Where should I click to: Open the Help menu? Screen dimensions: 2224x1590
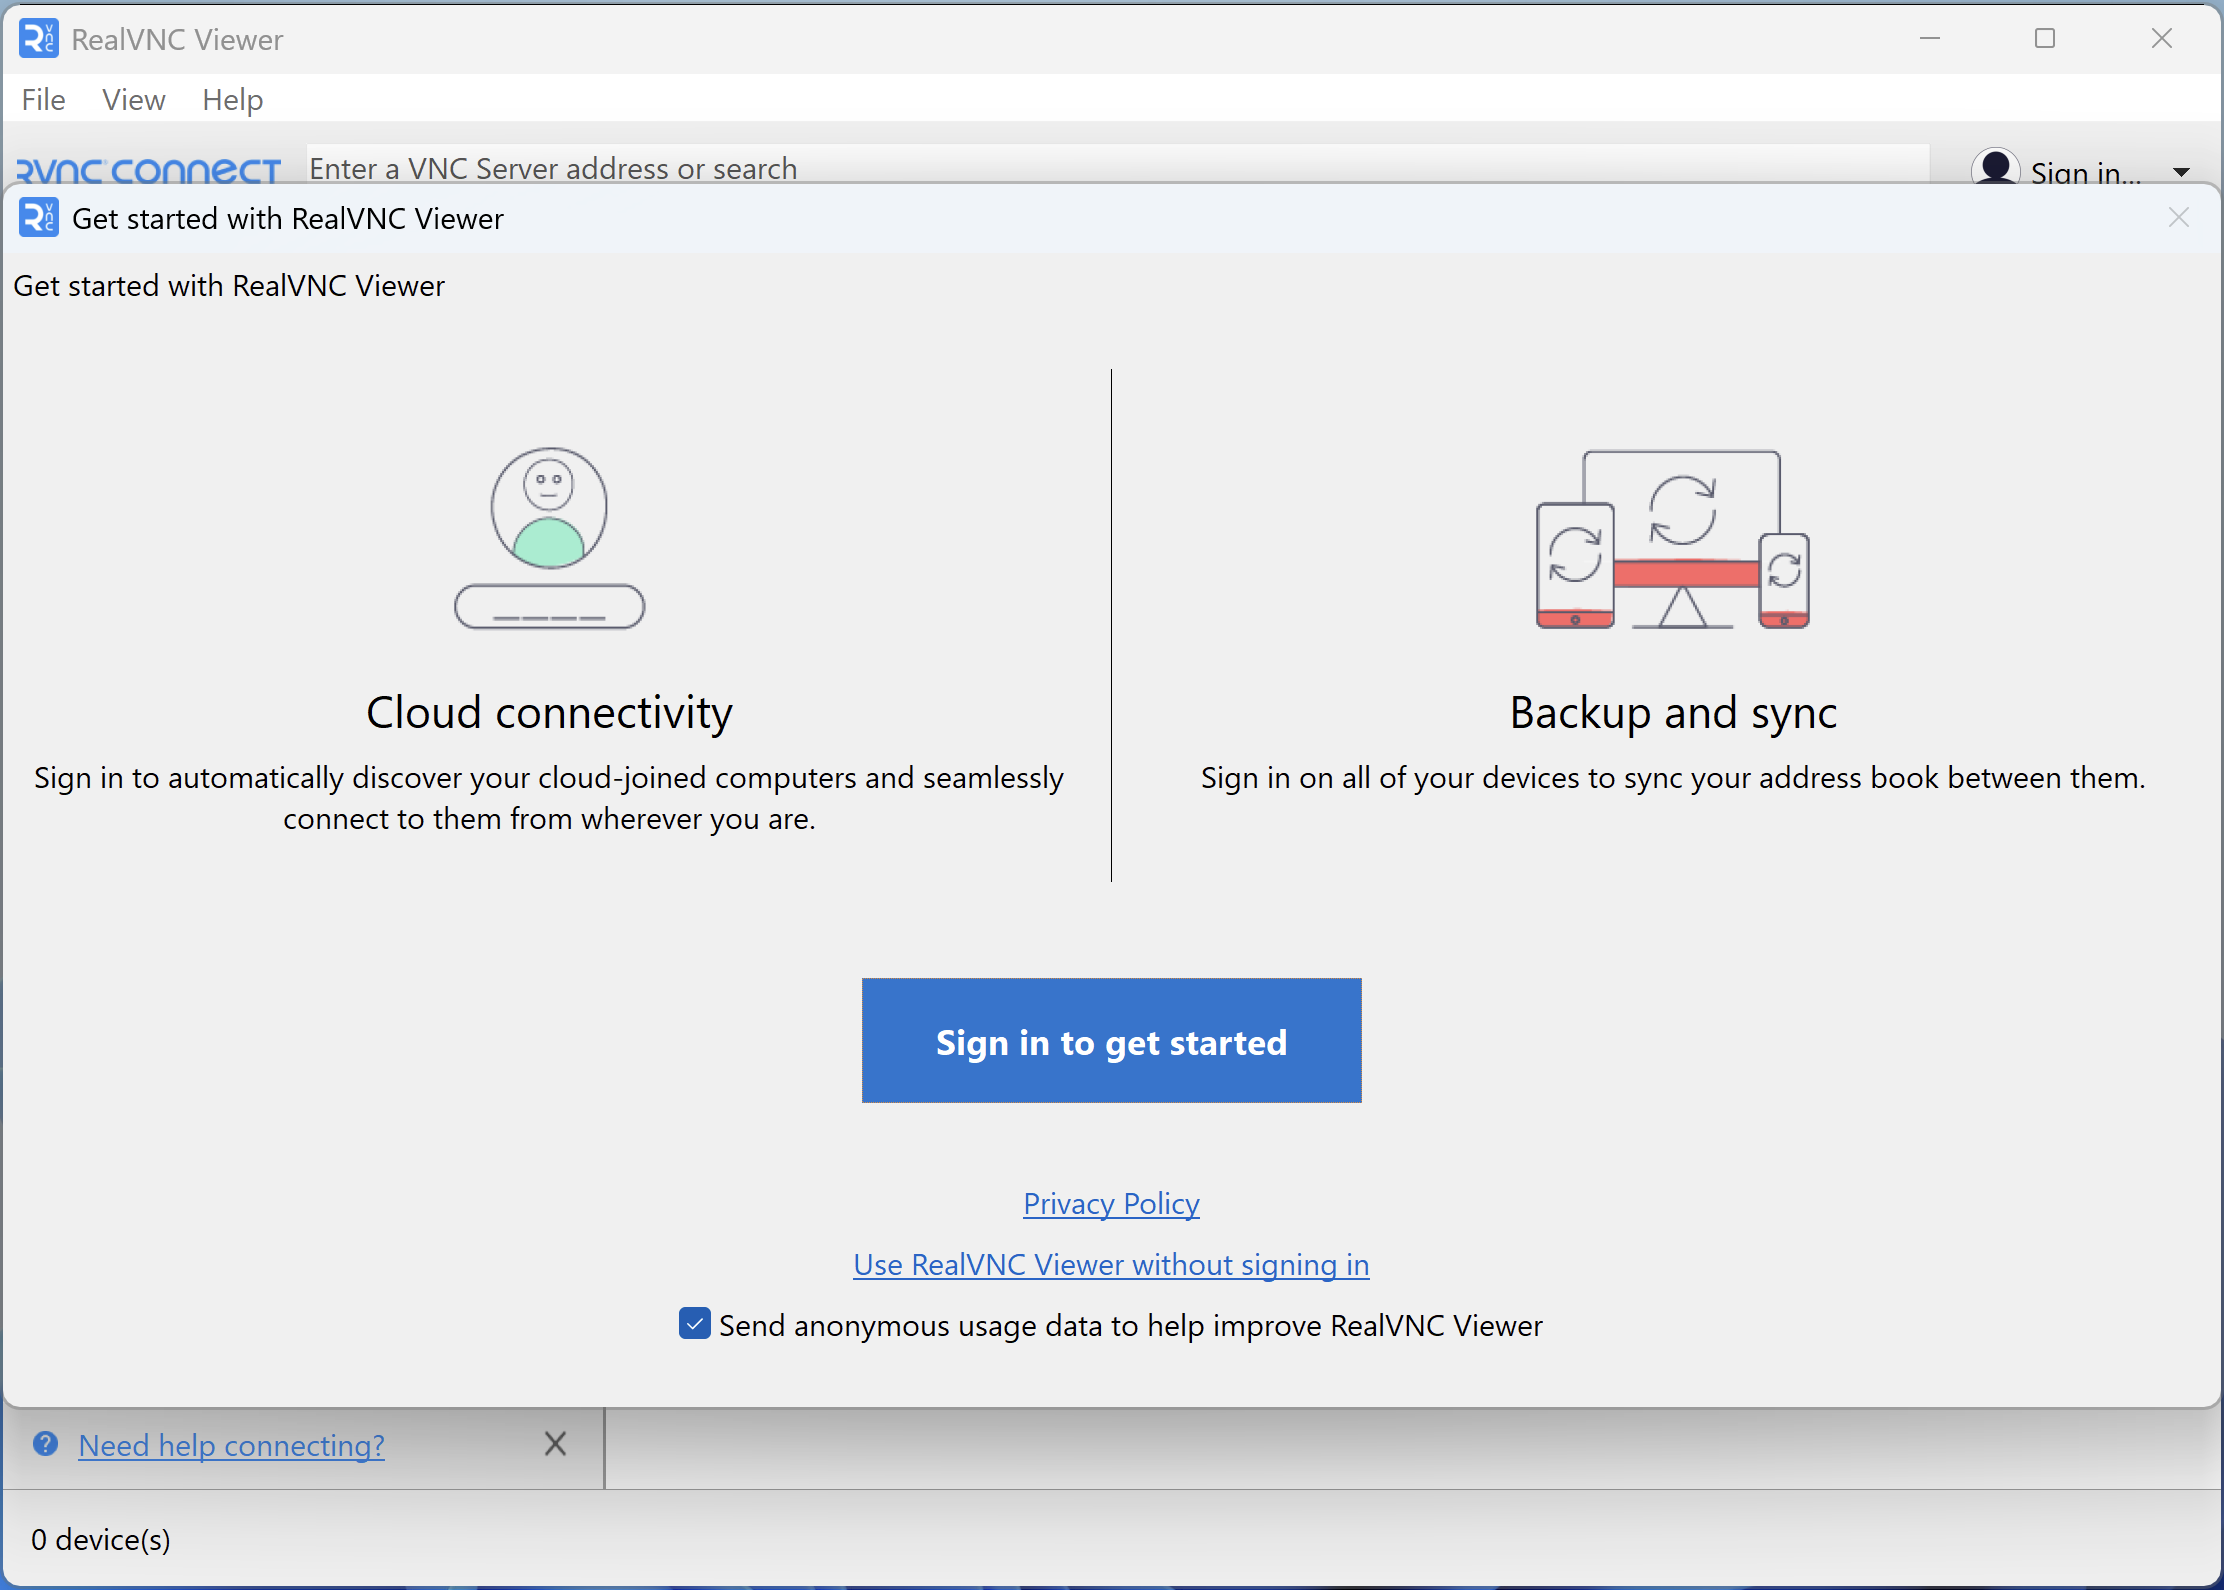[x=232, y=100]
